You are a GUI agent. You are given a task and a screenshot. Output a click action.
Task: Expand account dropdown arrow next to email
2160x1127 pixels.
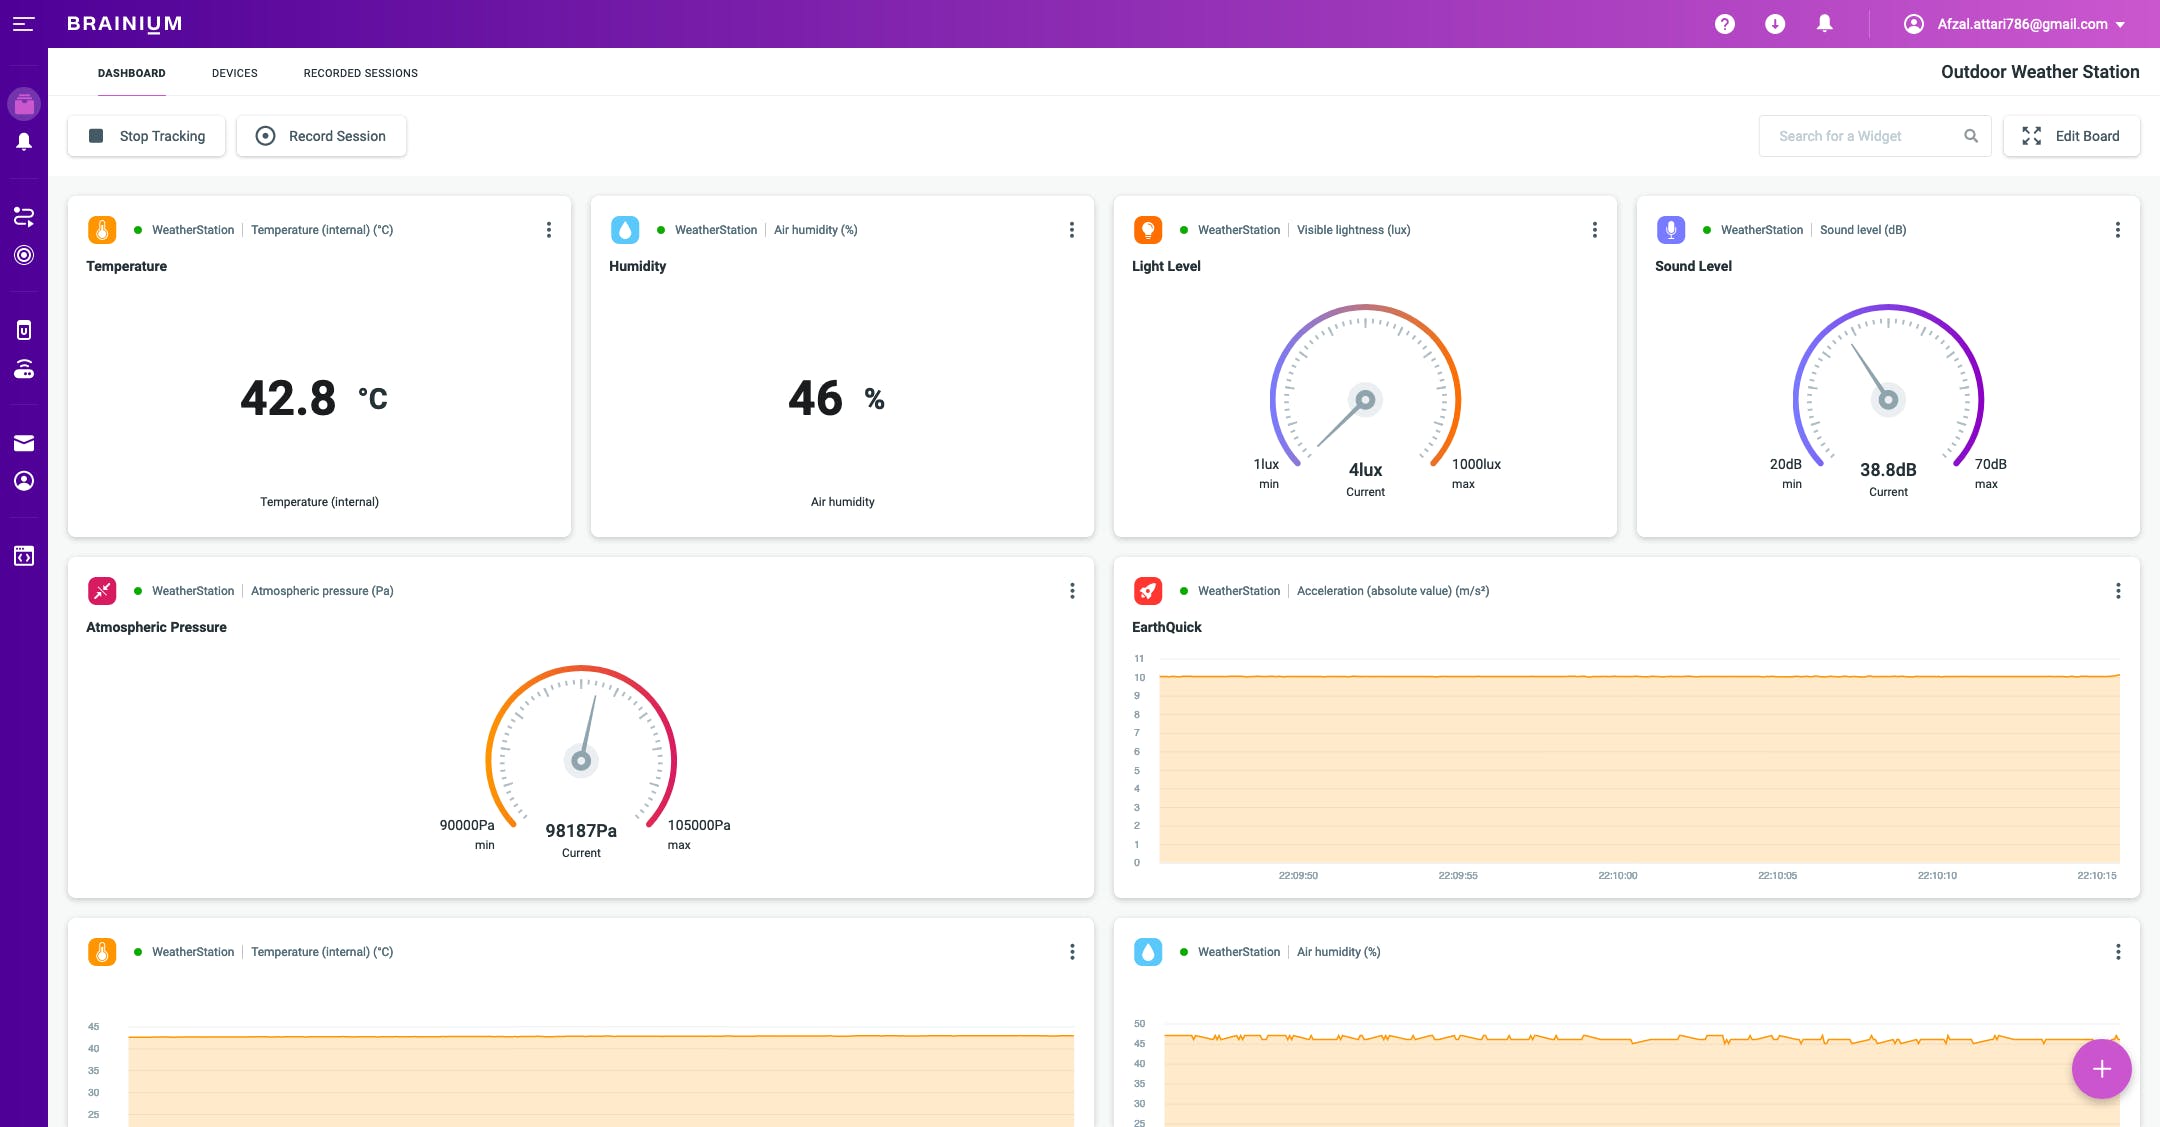[2120, 25]
